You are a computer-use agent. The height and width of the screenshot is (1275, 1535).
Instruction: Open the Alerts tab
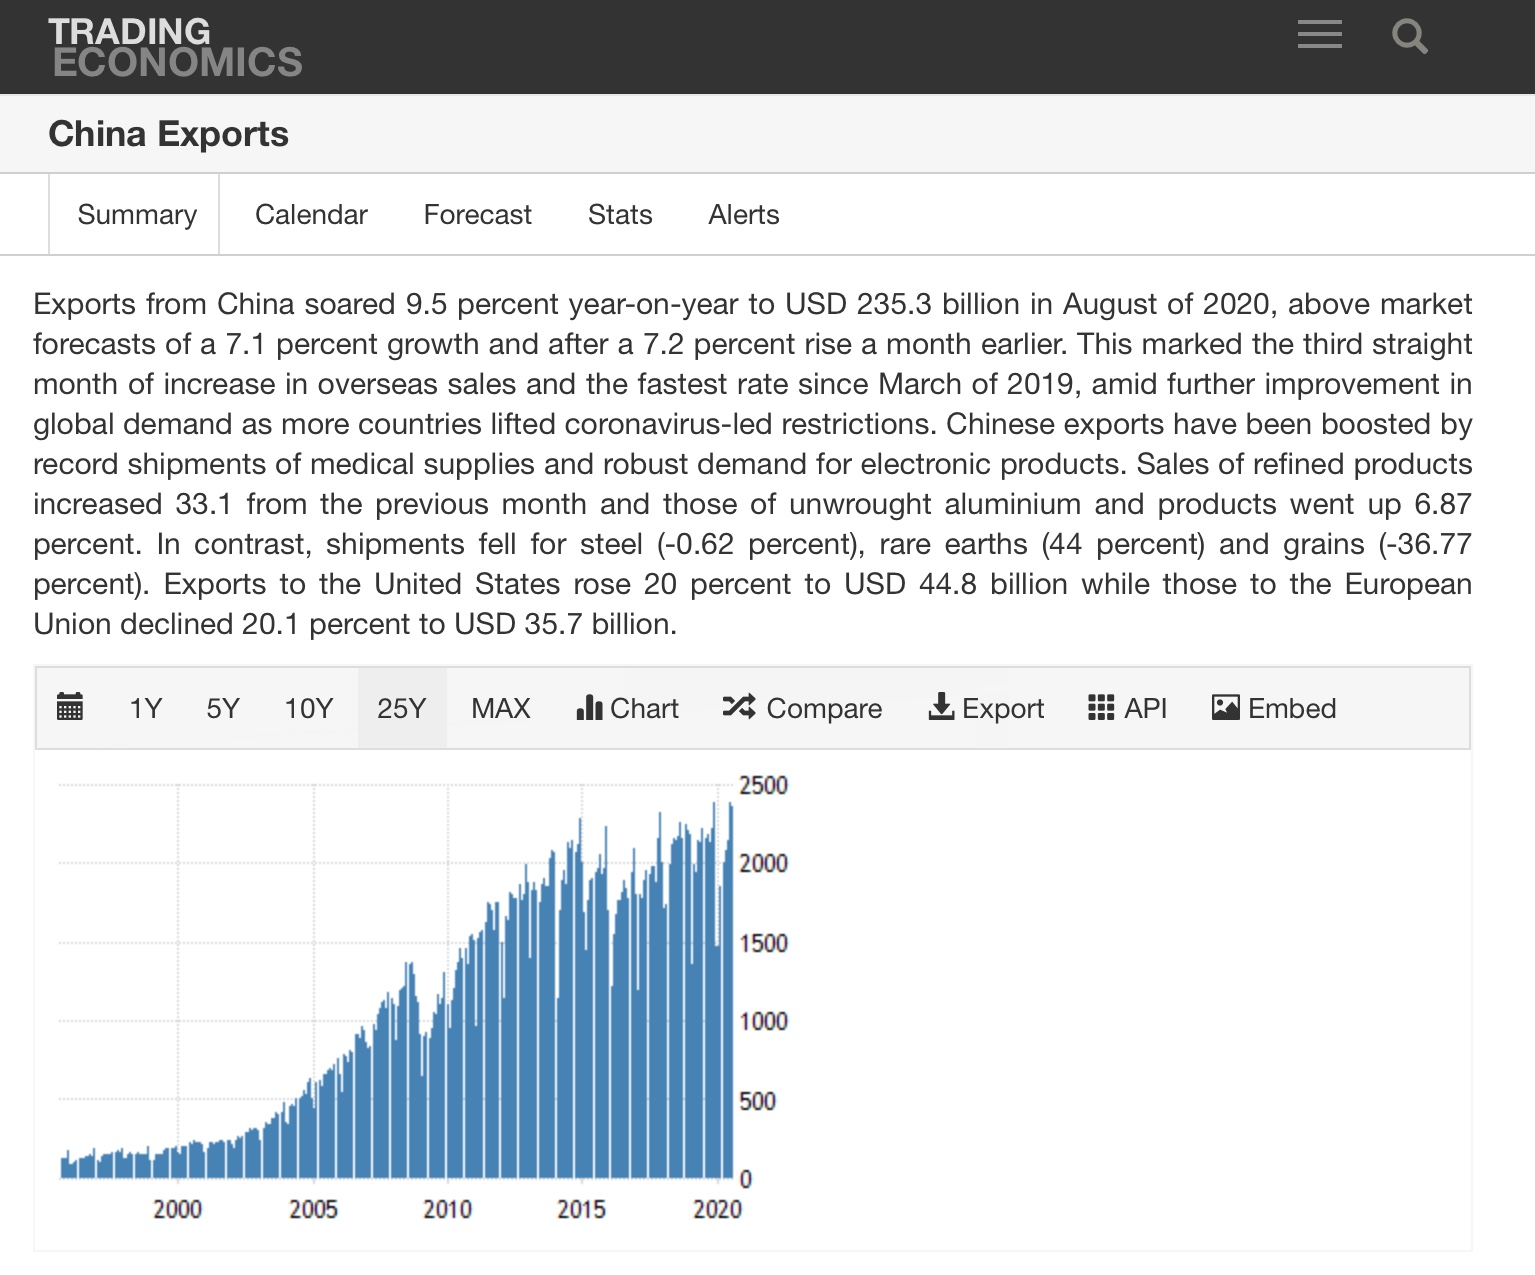click(744, 214)
